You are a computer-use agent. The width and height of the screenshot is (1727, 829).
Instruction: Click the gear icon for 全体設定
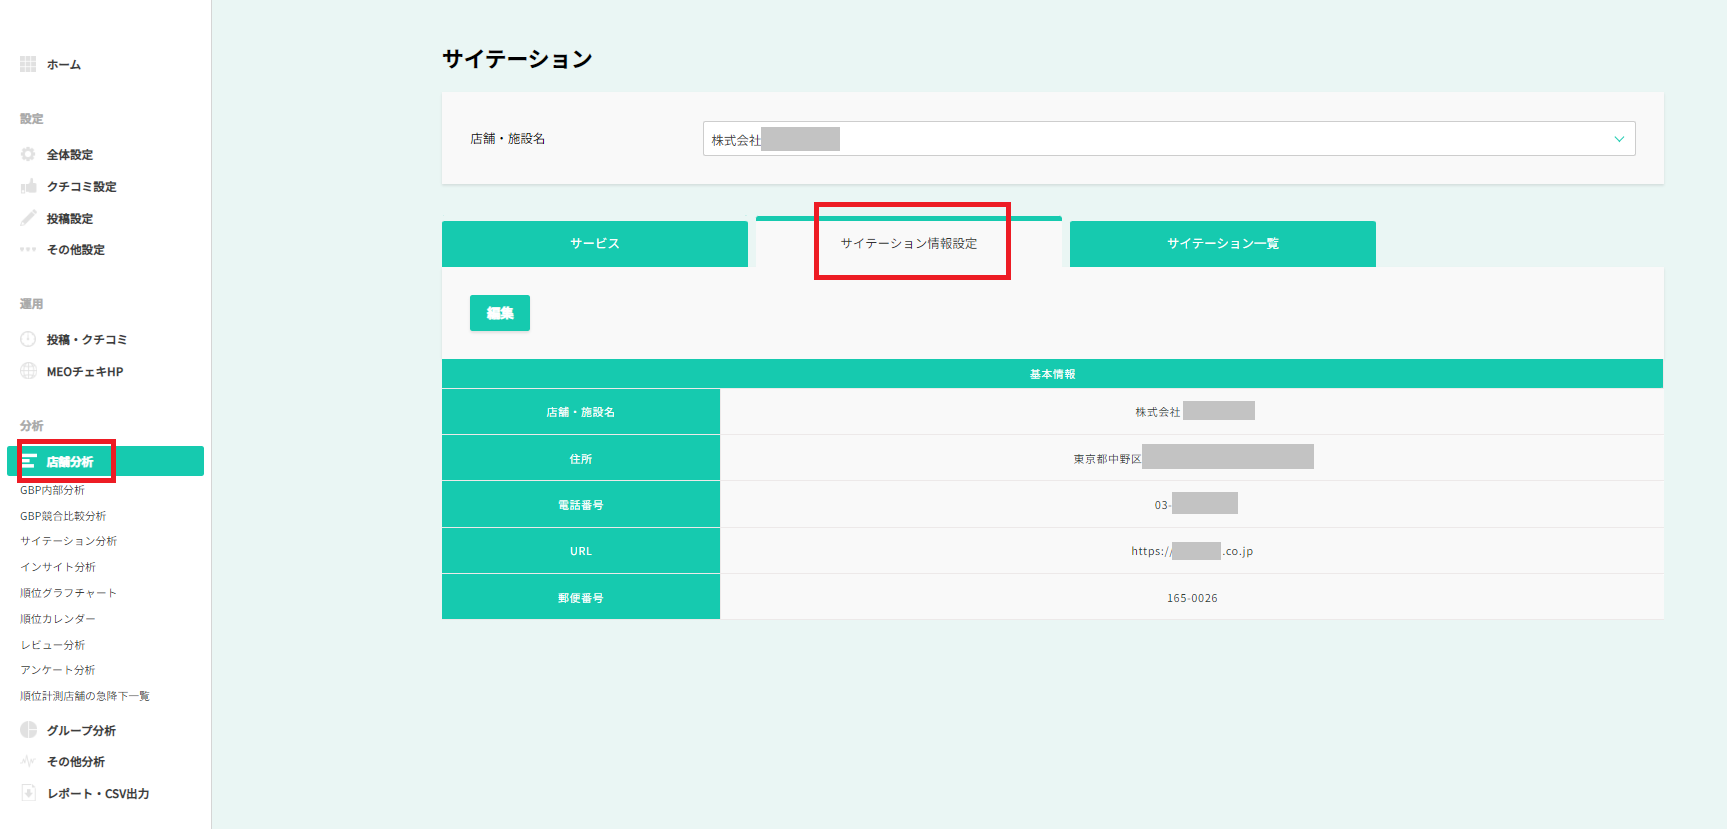pyautogui.click(x=28, y=154)
